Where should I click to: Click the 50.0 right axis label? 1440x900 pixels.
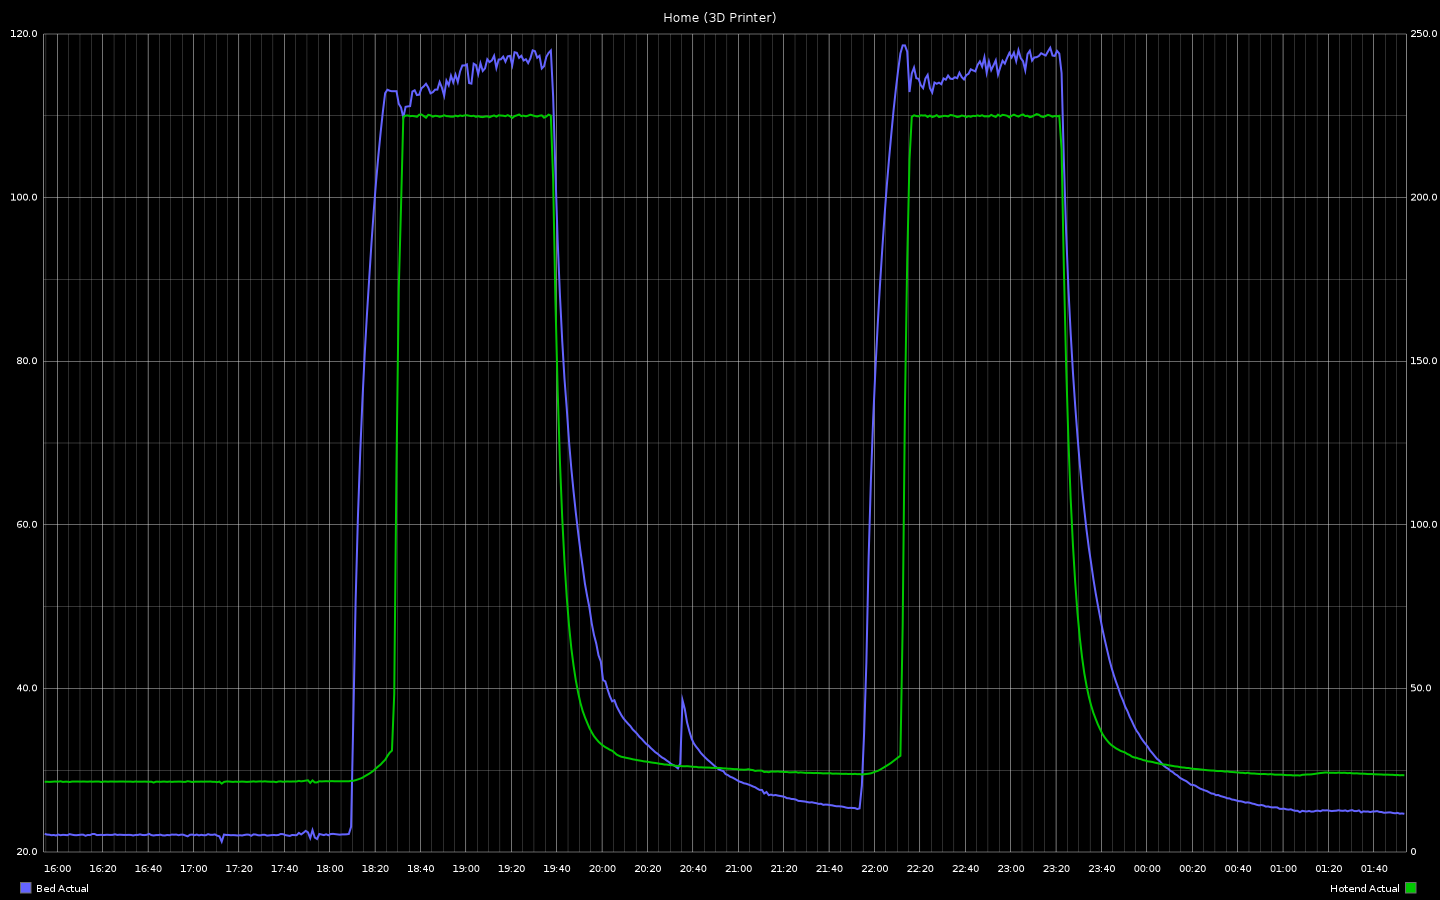pos(1421,688)
